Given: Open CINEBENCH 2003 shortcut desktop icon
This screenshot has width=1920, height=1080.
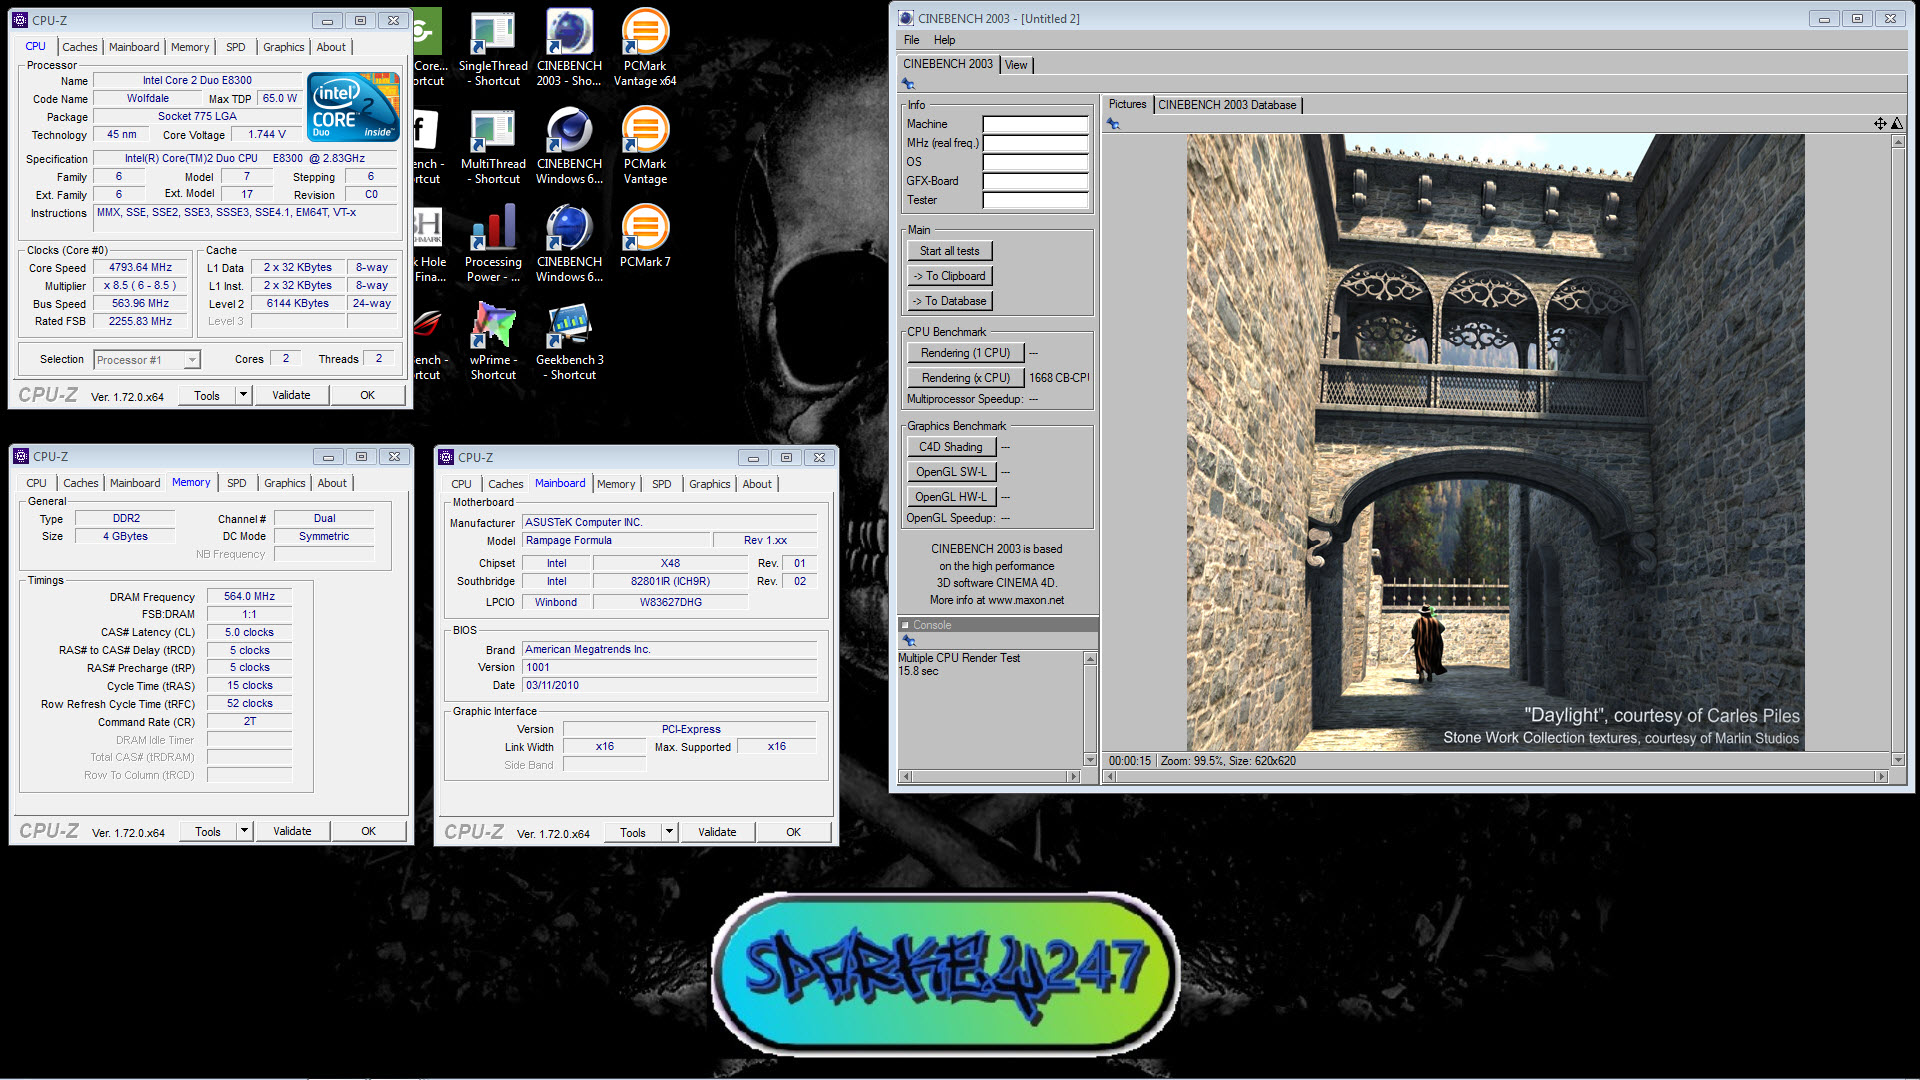Looking at the screenshot, I should pos(569,48).
